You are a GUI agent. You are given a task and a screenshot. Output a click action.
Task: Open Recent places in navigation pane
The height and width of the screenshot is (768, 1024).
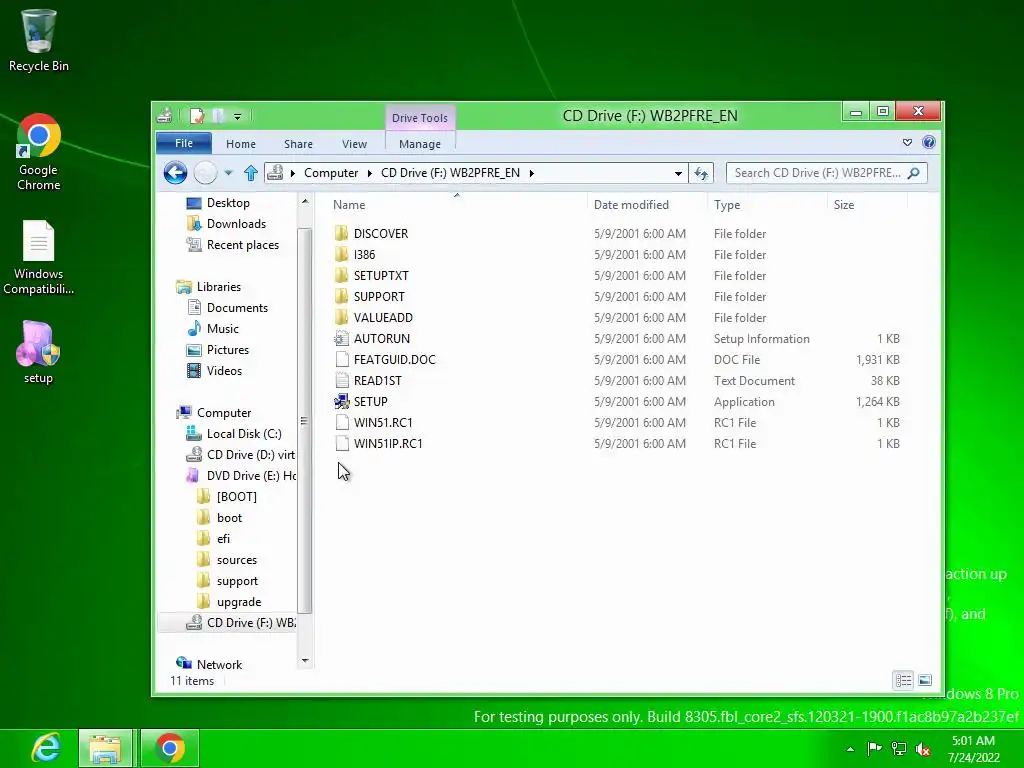point(242,245)
